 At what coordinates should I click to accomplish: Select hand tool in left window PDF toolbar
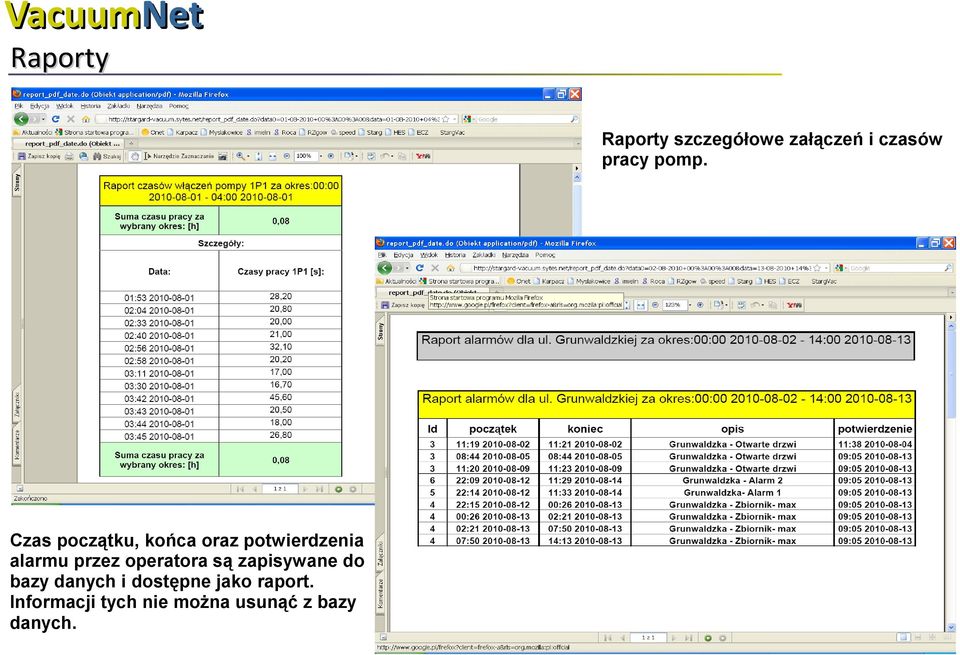(135, 156)
